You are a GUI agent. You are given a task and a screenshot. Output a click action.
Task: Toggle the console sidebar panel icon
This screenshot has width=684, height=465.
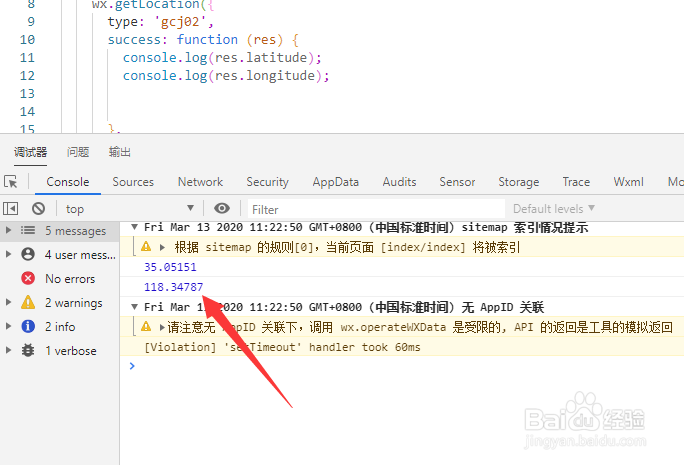10,209
